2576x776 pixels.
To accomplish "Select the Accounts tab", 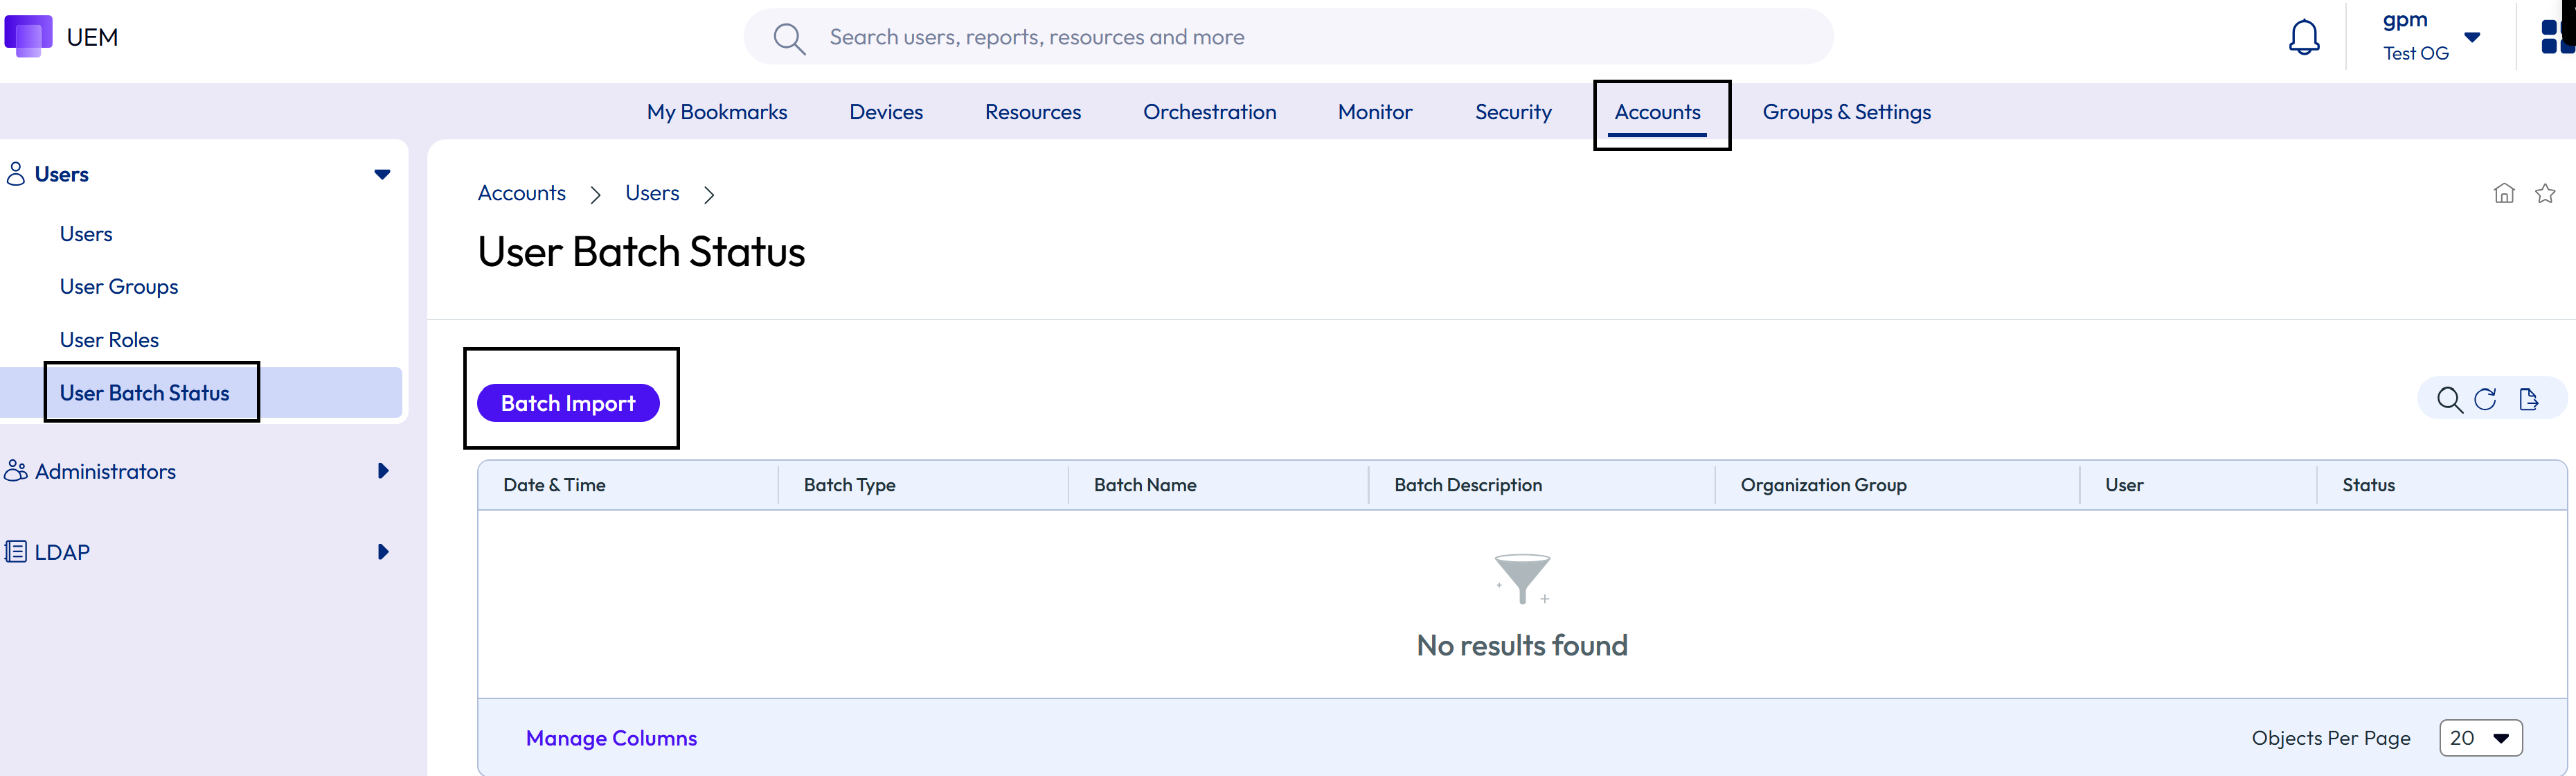I will click(1657, 112).
